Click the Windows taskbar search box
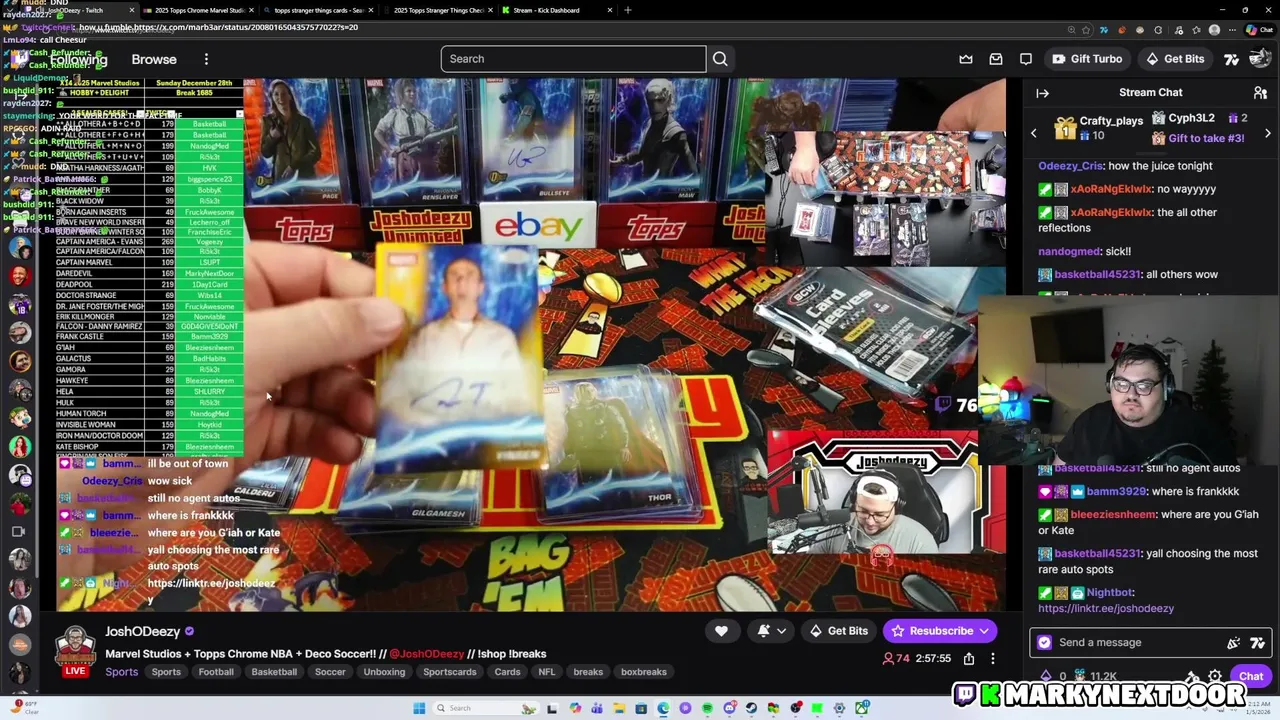The height and width of the screenshot is (720, 1280). [x=485, y=708]
